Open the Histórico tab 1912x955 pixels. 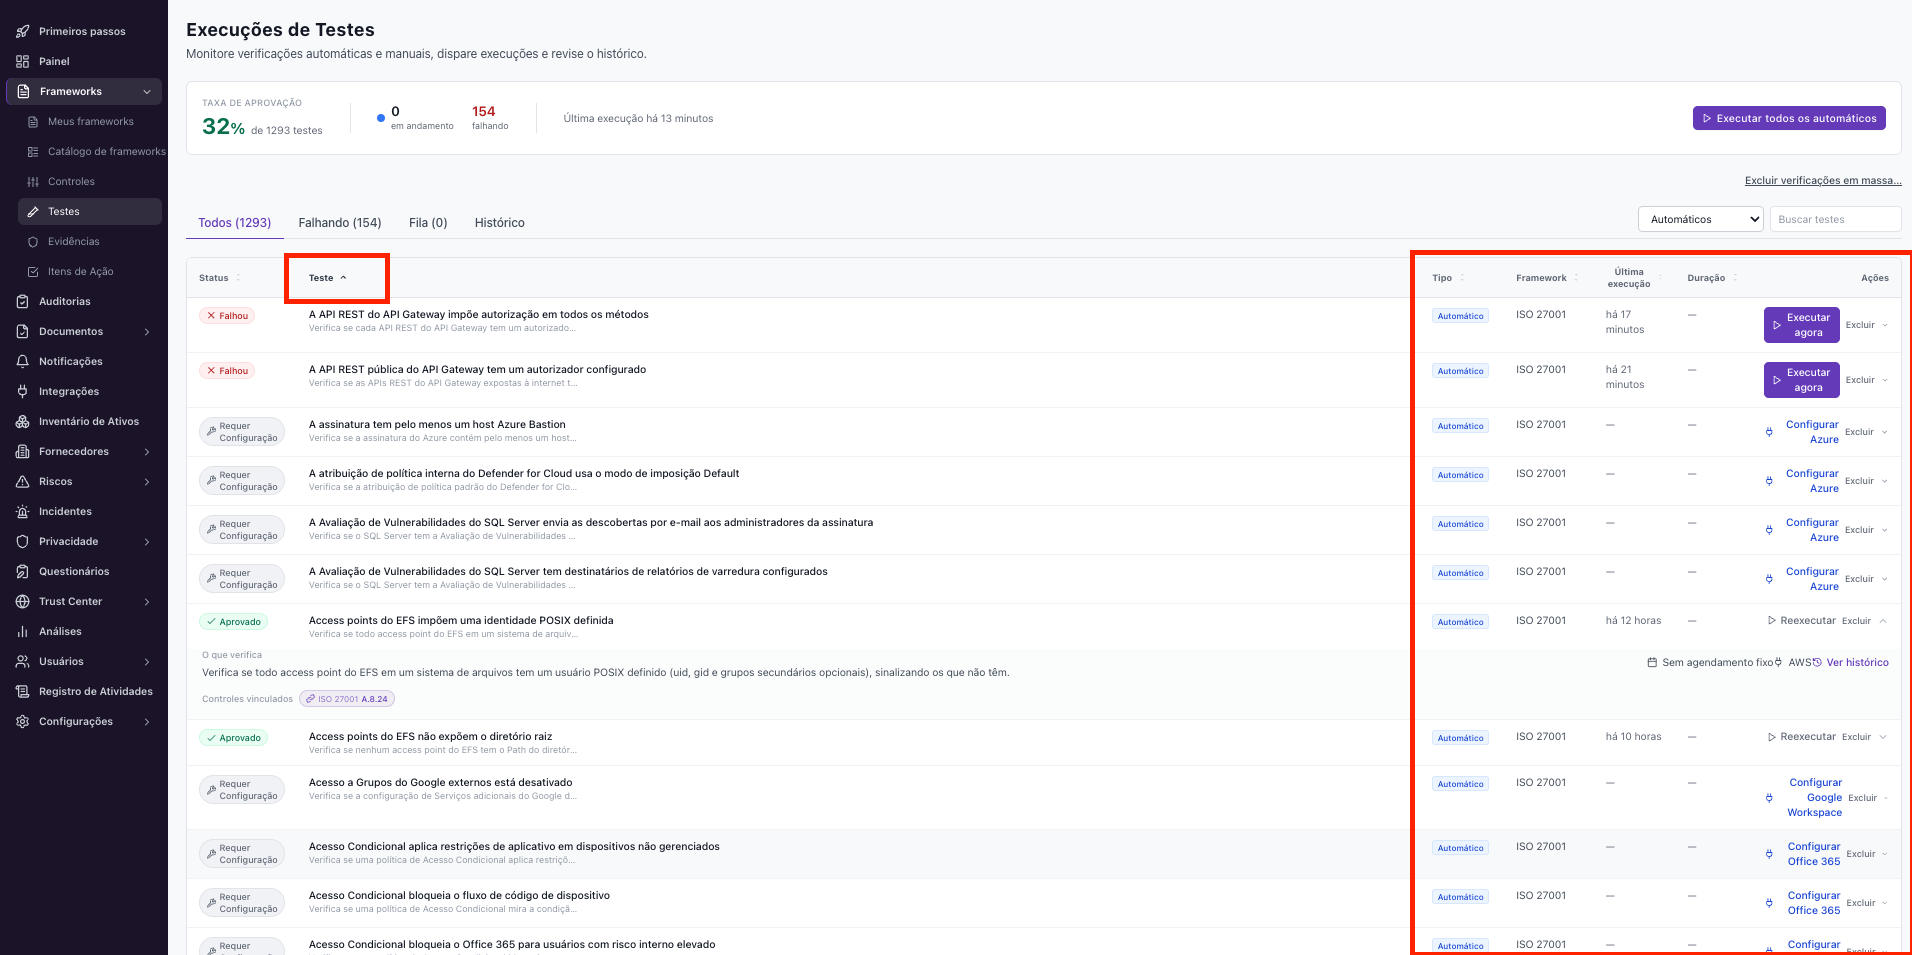tap(500, 222)
